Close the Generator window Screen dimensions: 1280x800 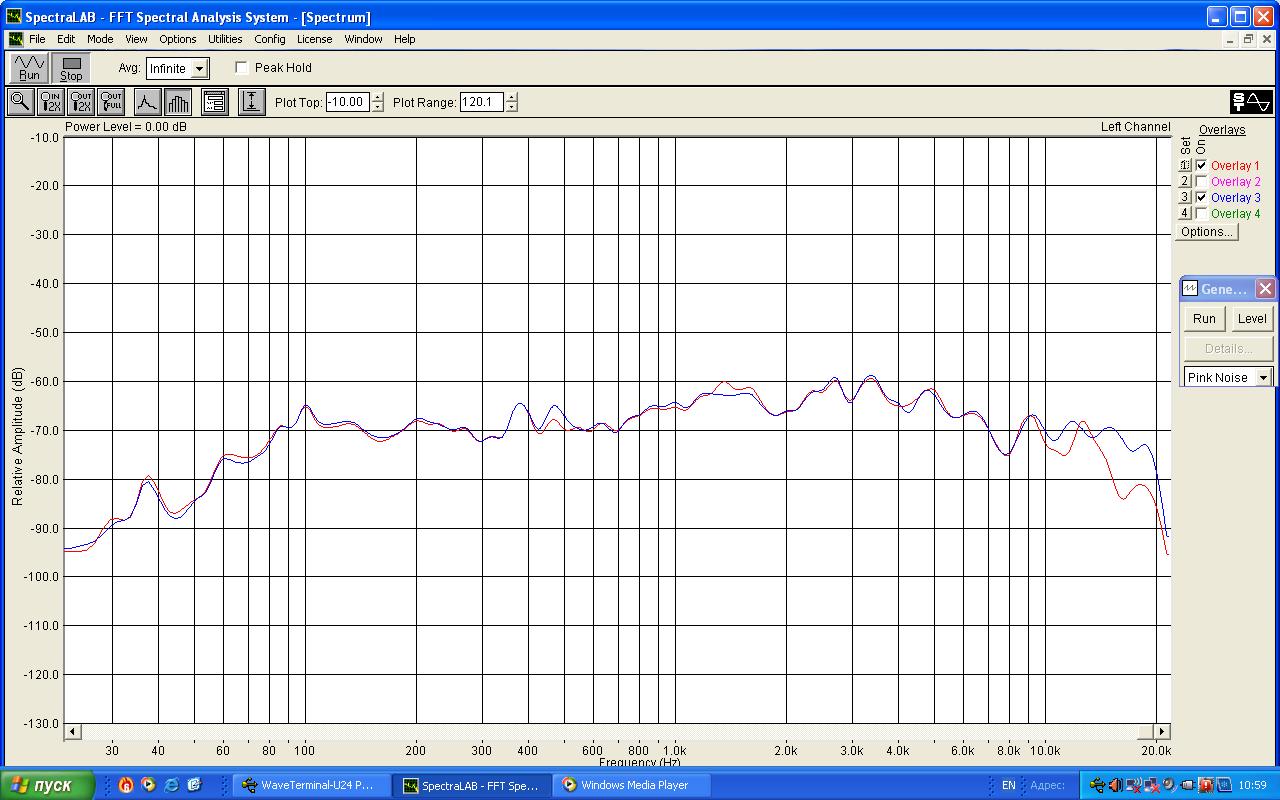tap(1265, 289)
